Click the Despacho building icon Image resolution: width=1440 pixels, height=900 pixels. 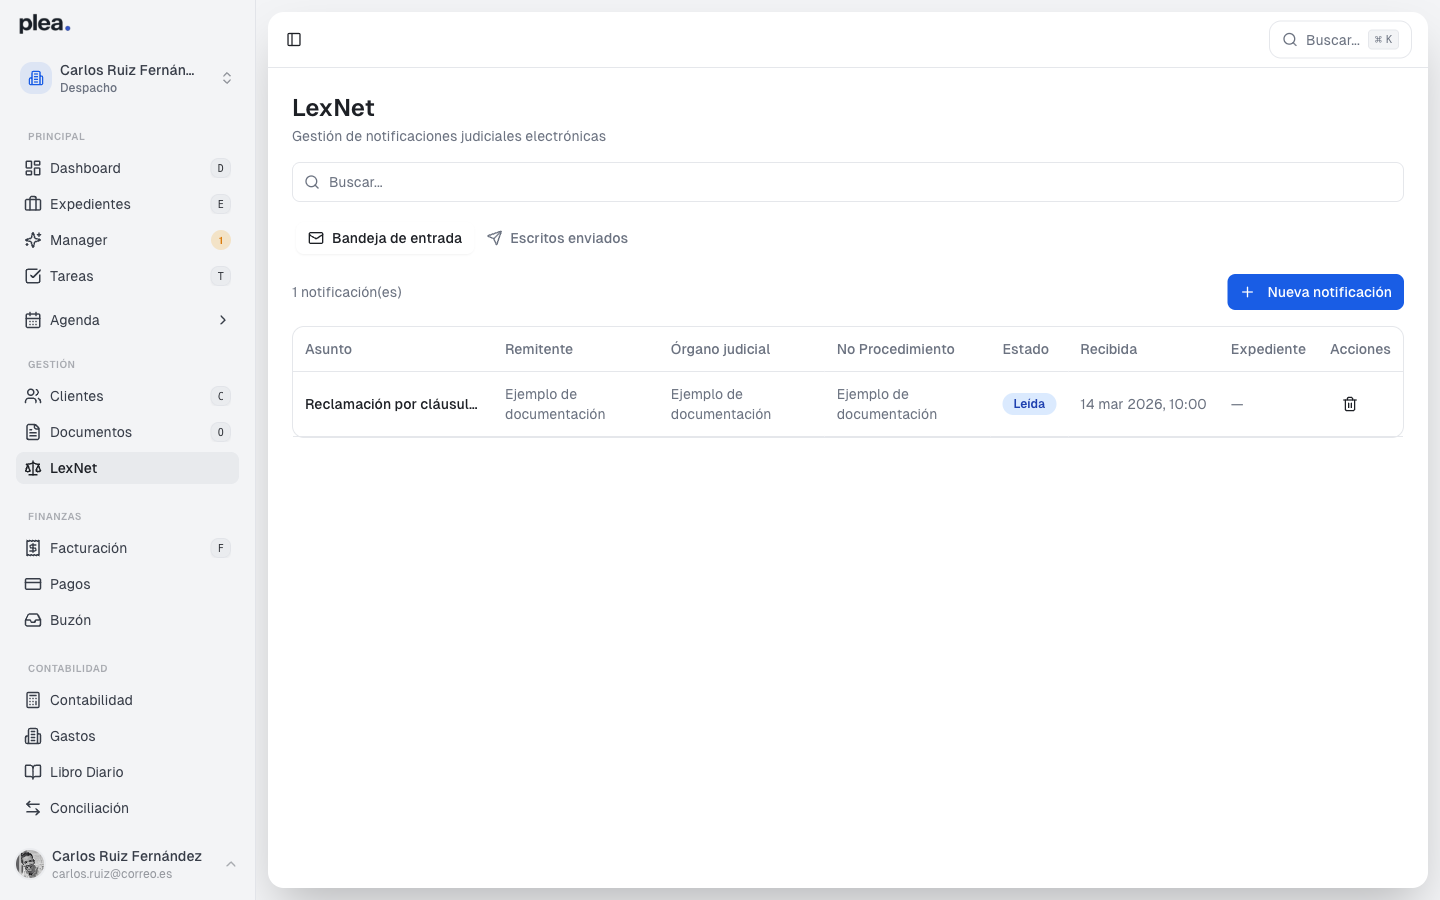tap(36, 78)
